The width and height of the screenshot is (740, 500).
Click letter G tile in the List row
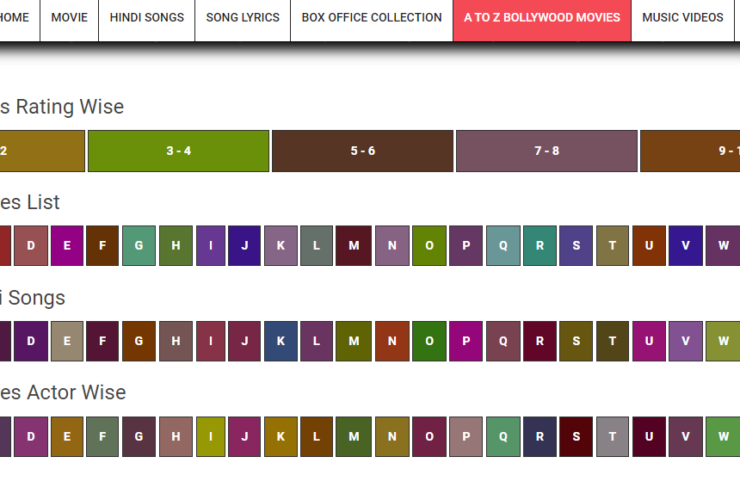point(139,246)
